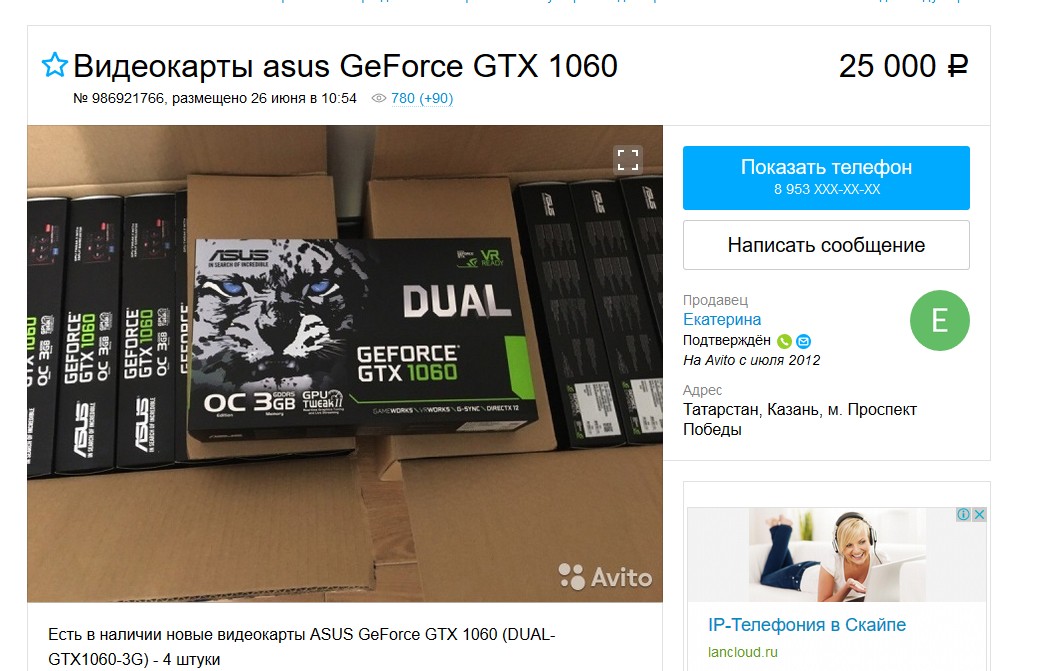Image resolution: width=1050 pixels, height=671 pixels.
Task: Click the green phone verified badge
Action: click(784, 341)
